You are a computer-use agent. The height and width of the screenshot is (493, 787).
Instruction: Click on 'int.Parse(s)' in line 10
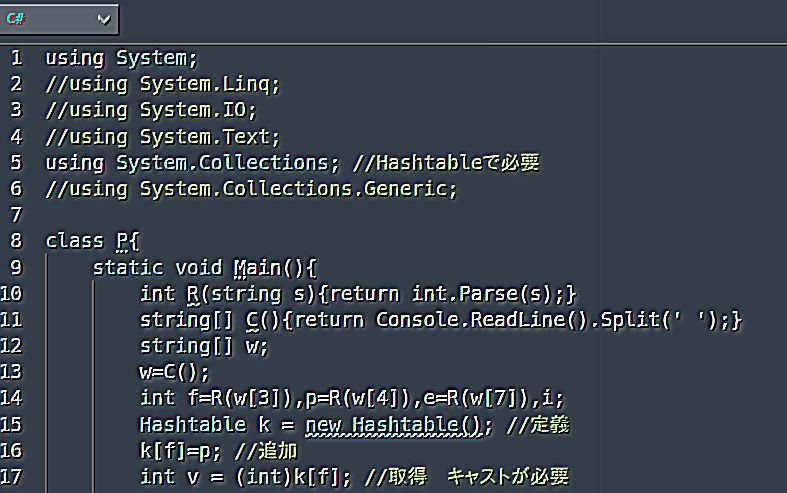(x=482, y=294)
